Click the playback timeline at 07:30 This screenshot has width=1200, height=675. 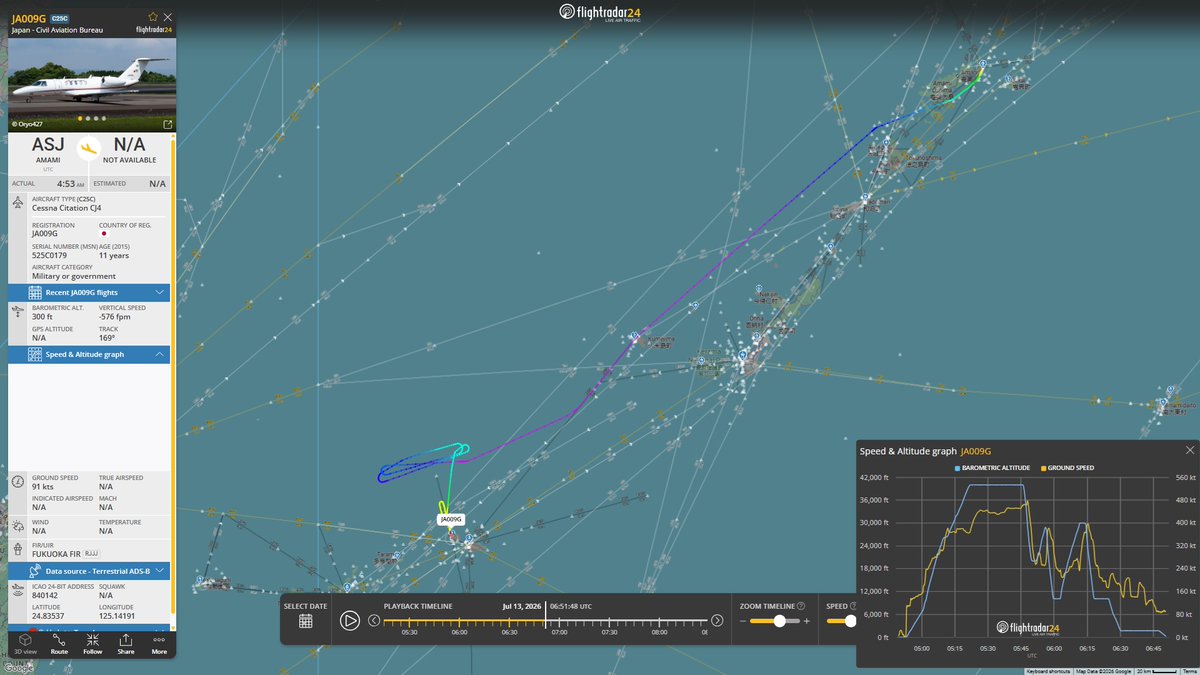point(609,622)
